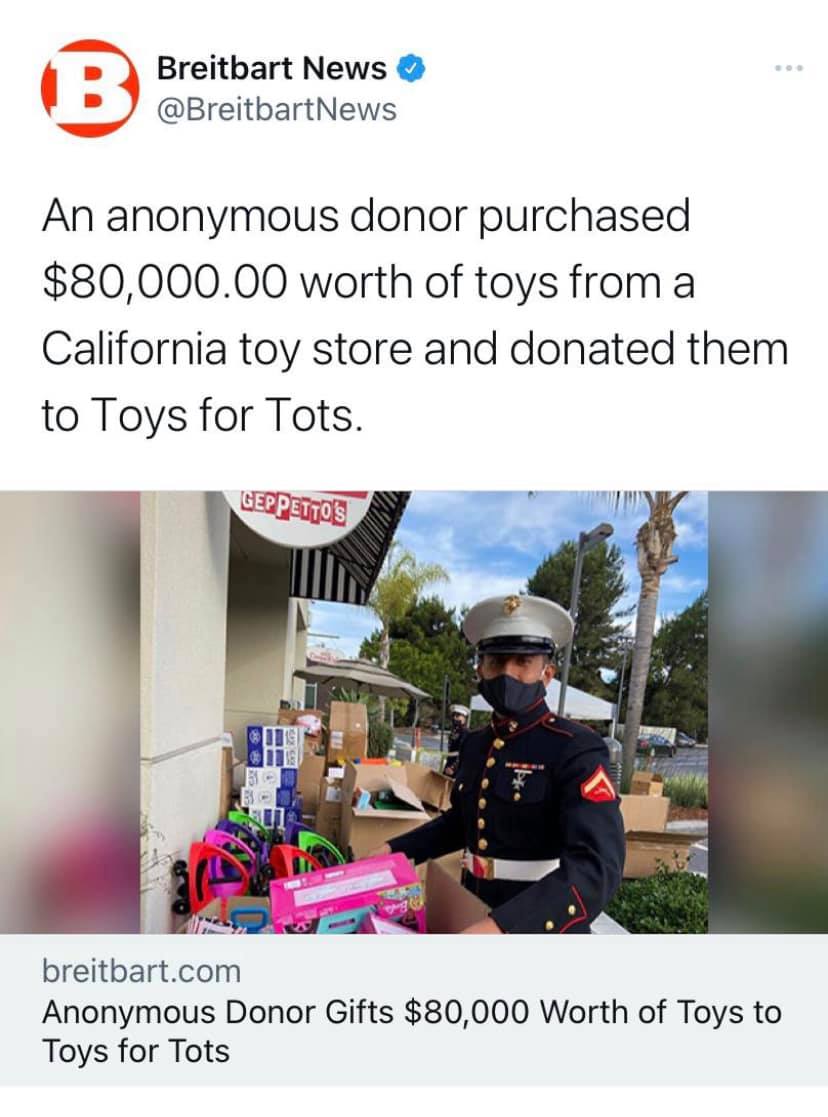Click the Marine's white uniform cap
Screen dimensions: 828x1117
coord(517,623)
